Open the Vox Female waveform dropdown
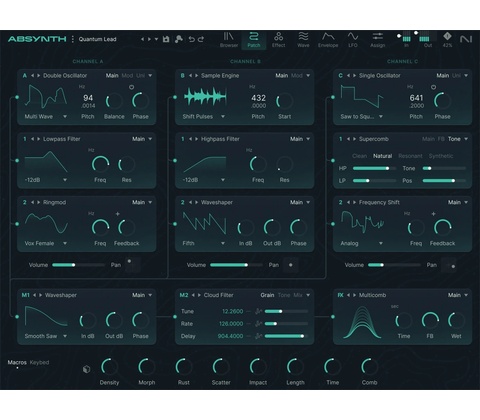The width and height of the screenshot is (480, 420). tap(46, 243)
